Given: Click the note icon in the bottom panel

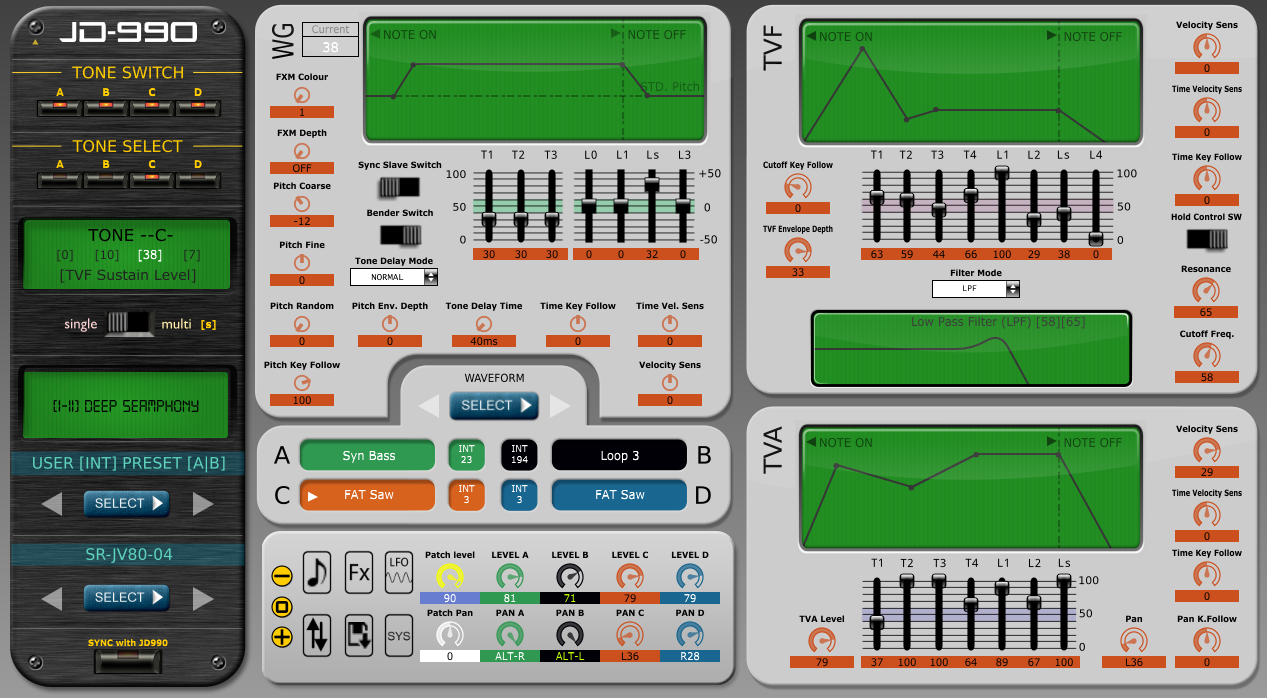Looking at the screenshot, I should [x=317, y=573].
